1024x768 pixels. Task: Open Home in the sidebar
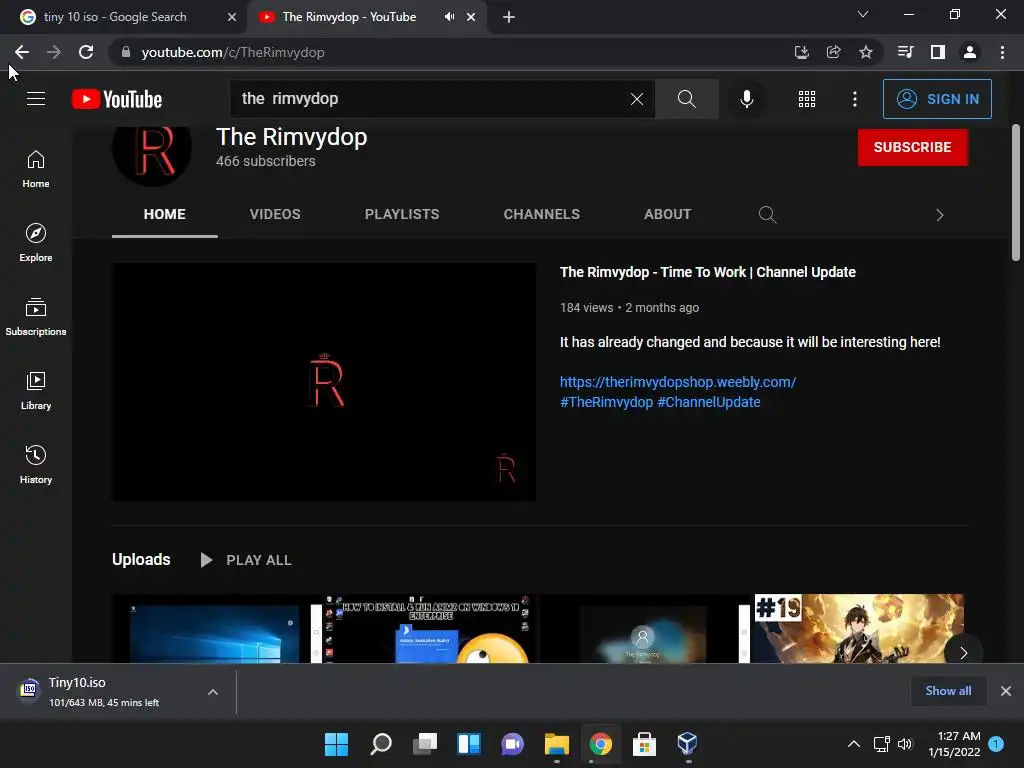36,169
